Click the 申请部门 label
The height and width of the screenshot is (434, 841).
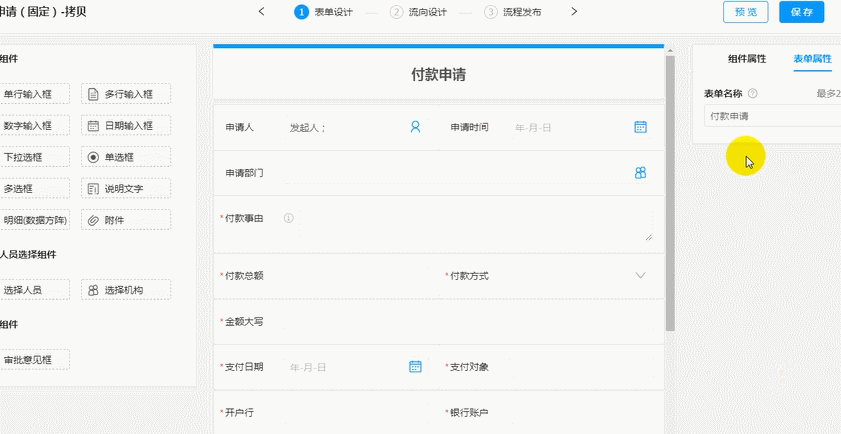coord(244,173)
